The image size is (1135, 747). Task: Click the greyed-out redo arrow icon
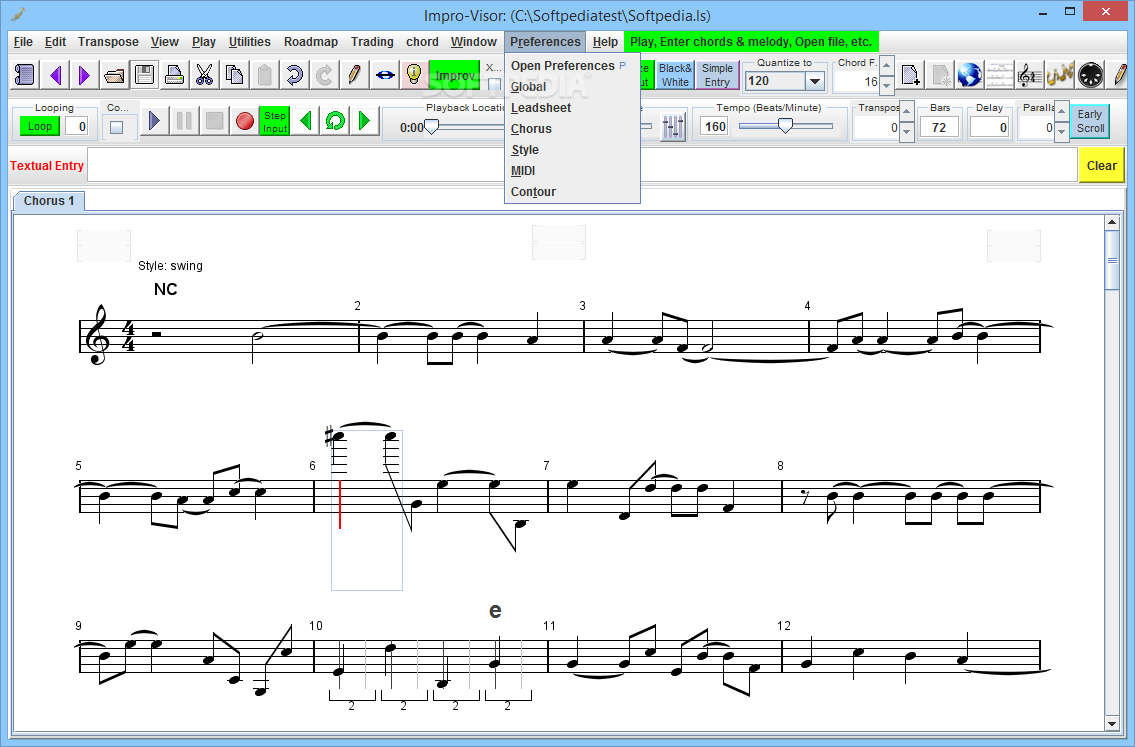pos(324,75)
